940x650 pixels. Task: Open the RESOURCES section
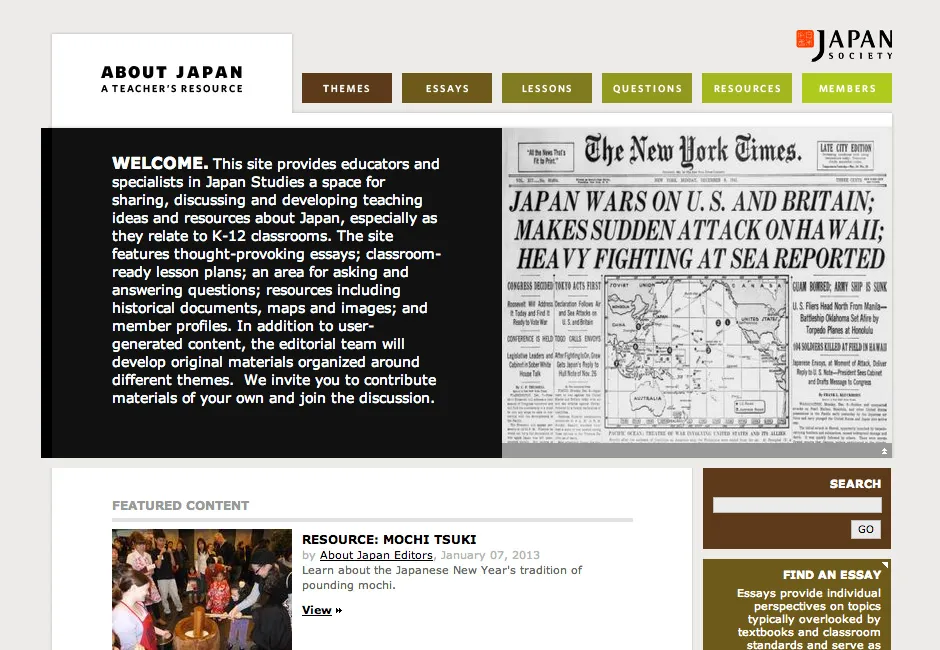746,88
